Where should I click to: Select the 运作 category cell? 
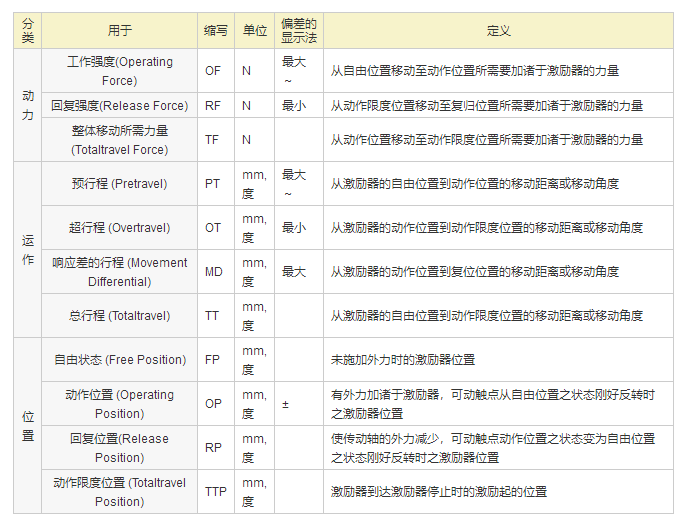[28, 250]
